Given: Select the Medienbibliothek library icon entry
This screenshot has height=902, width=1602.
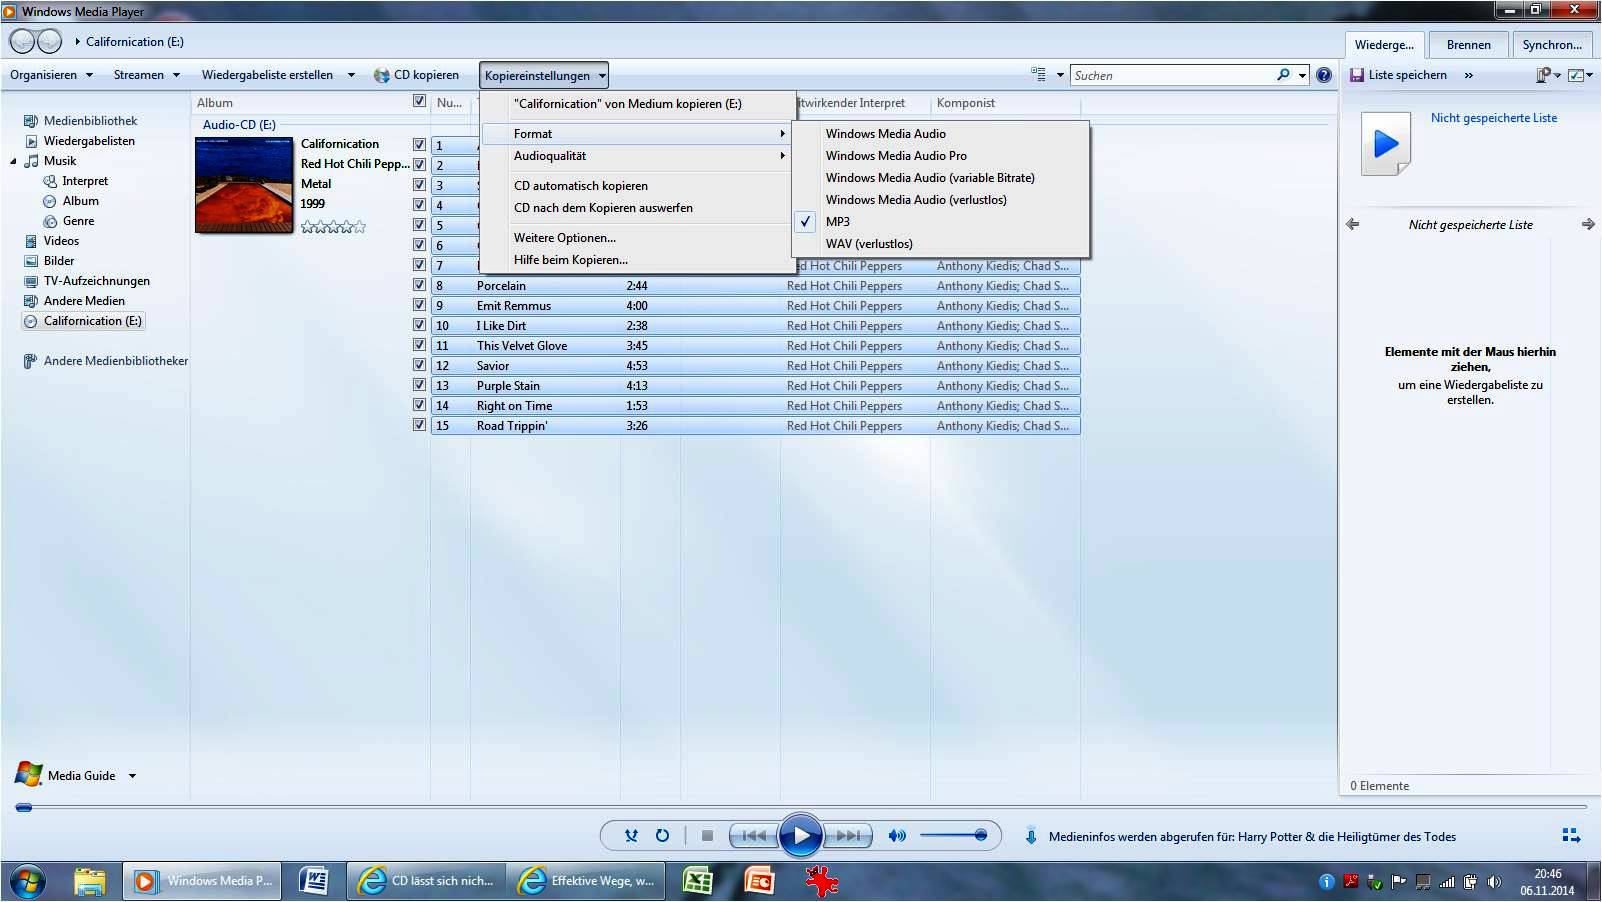Looking at the screenshot, I should [x=80, y=121].
